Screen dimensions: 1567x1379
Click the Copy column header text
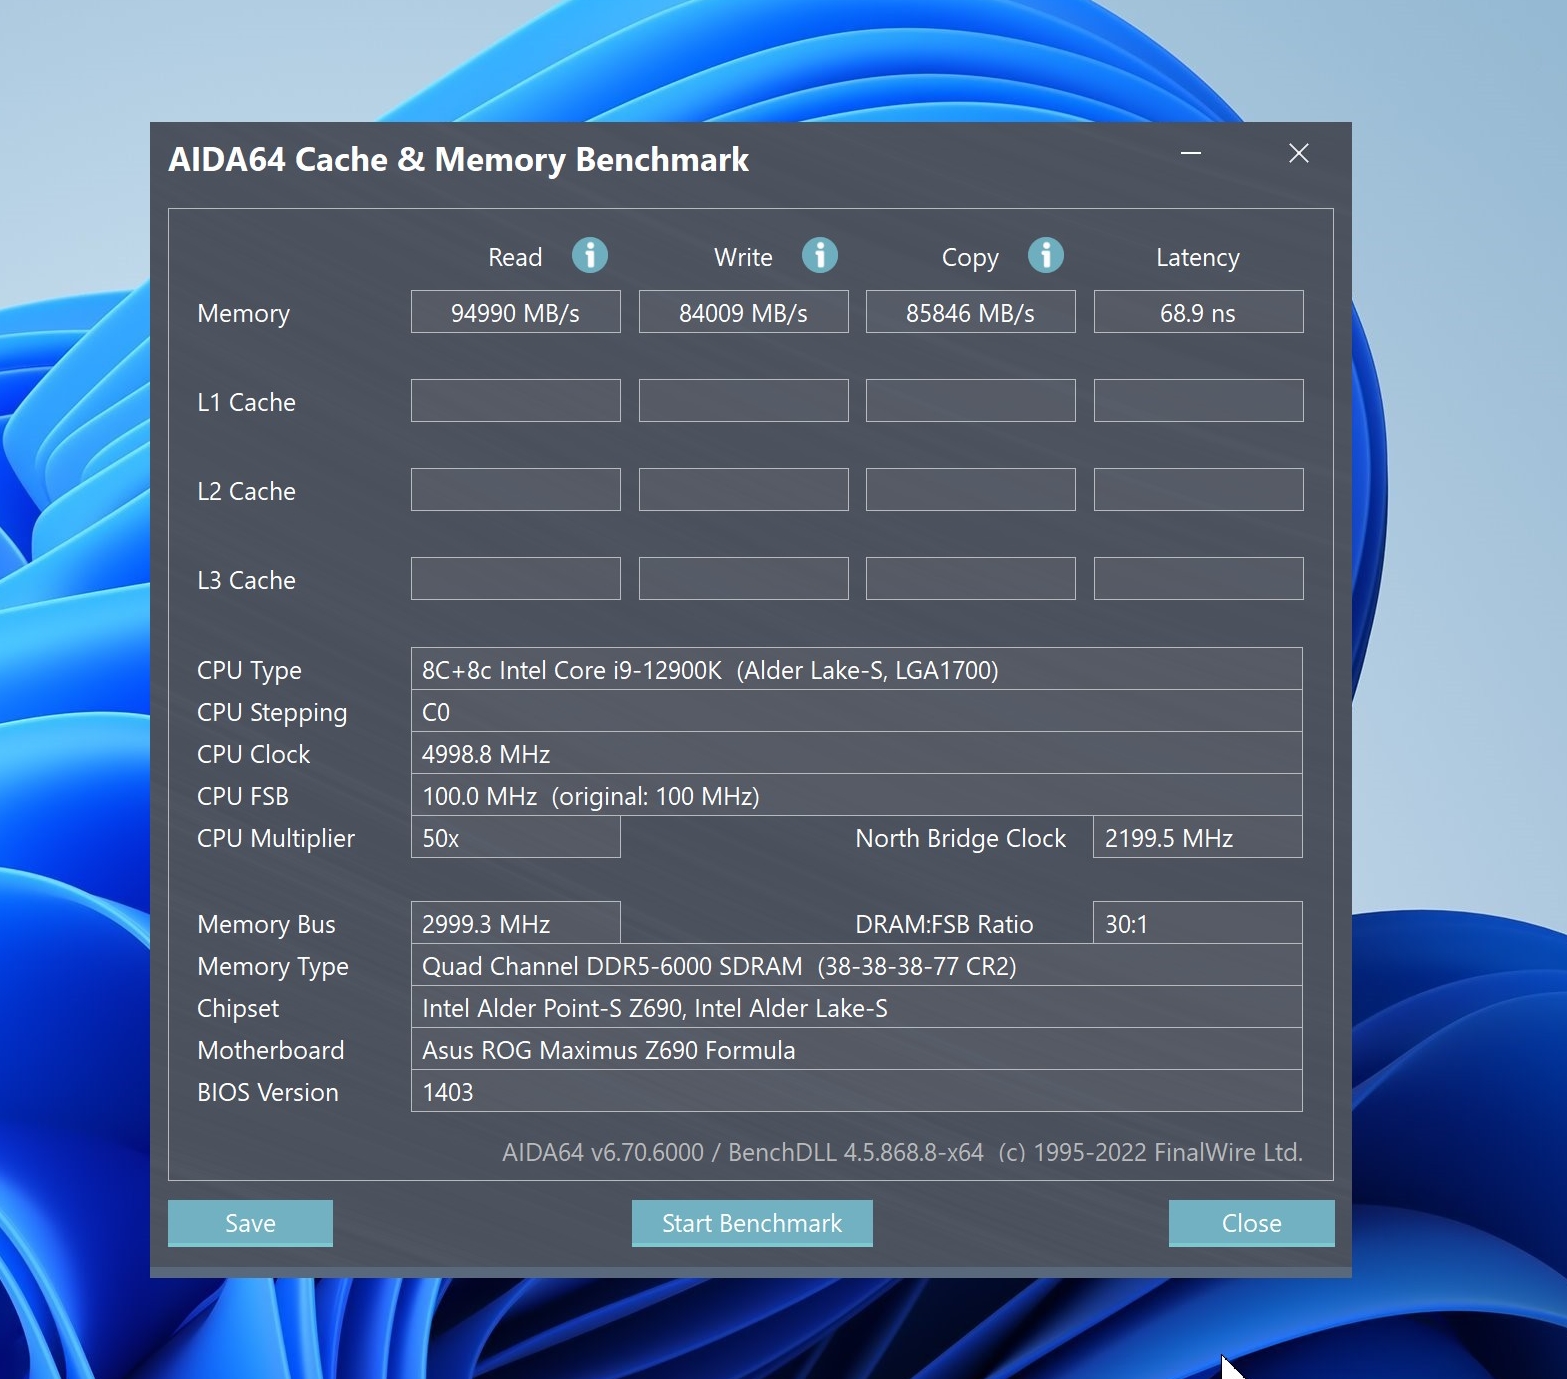point(970,258)
